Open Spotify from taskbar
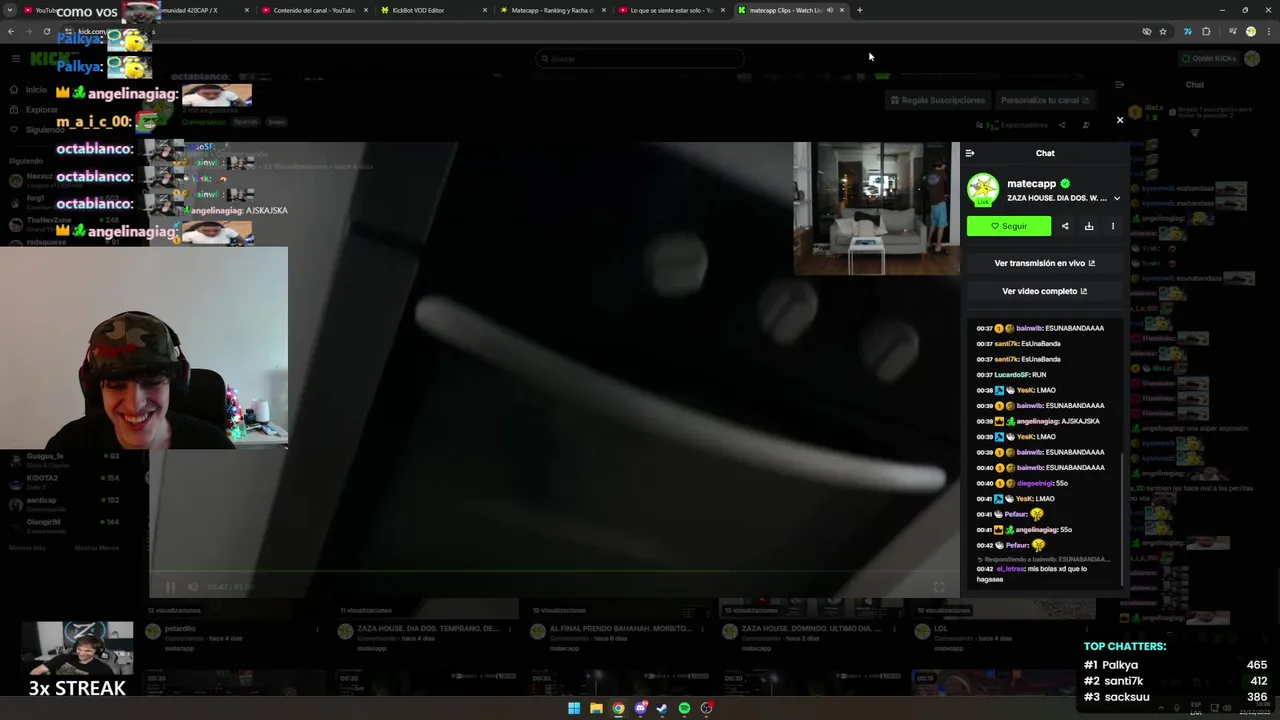 684,708
